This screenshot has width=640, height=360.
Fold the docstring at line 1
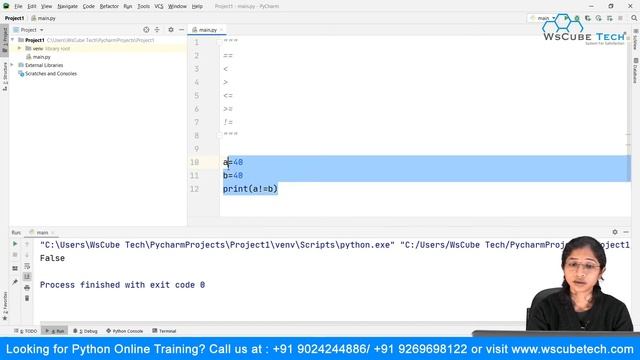[x=219, y=42]
